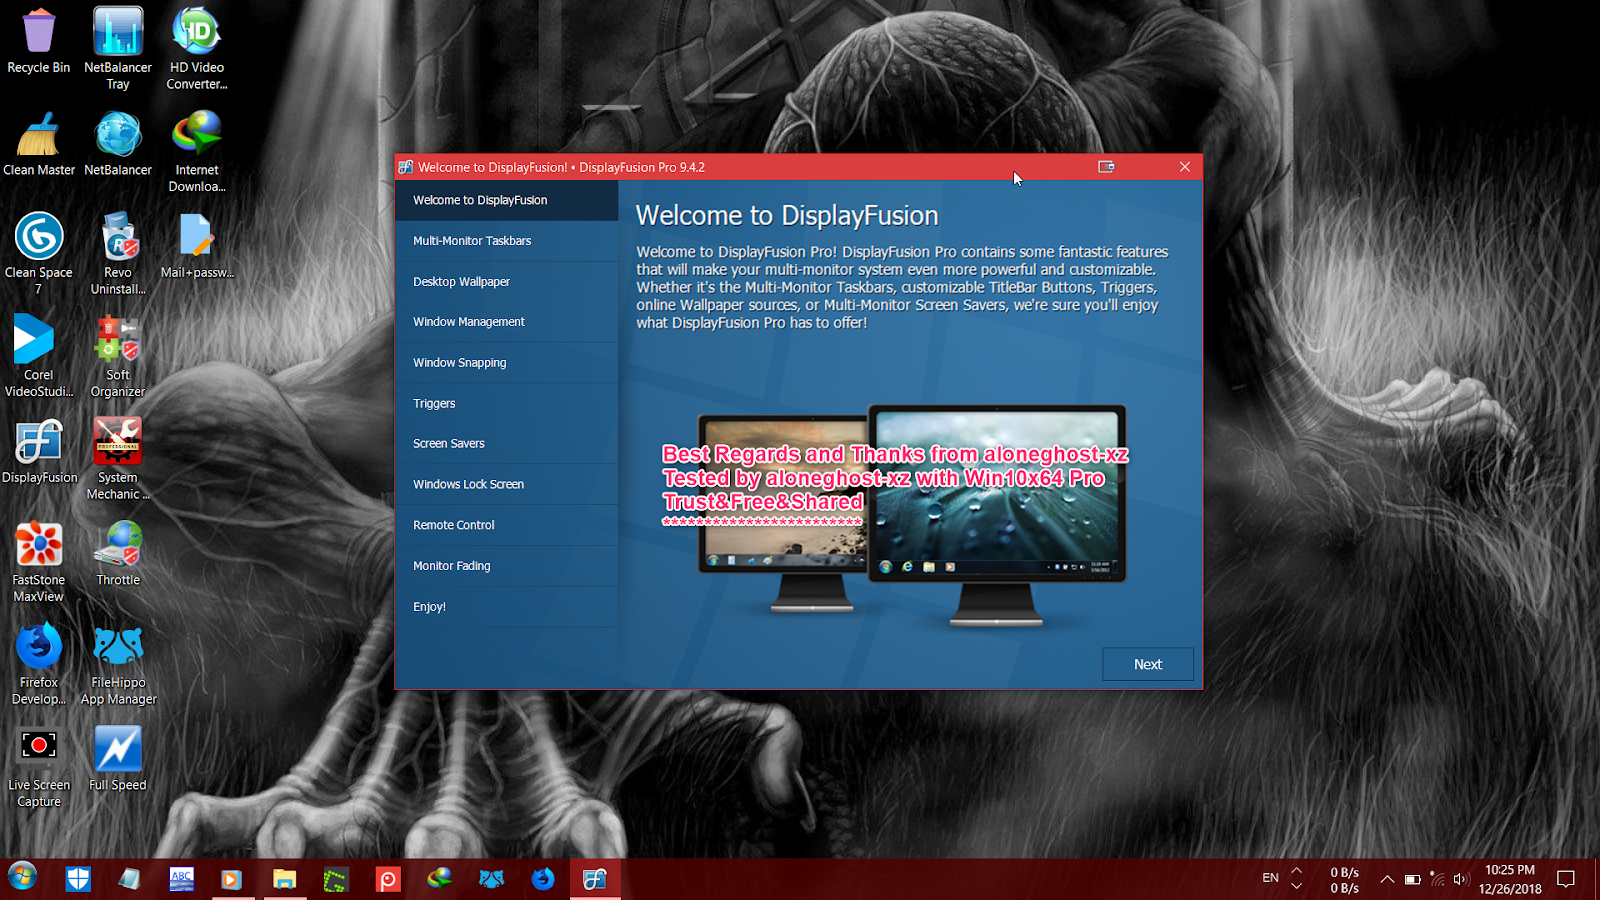Go to Screen Savers section
This screenshot has height=900, width=1600.
click(x=507, y=444)
